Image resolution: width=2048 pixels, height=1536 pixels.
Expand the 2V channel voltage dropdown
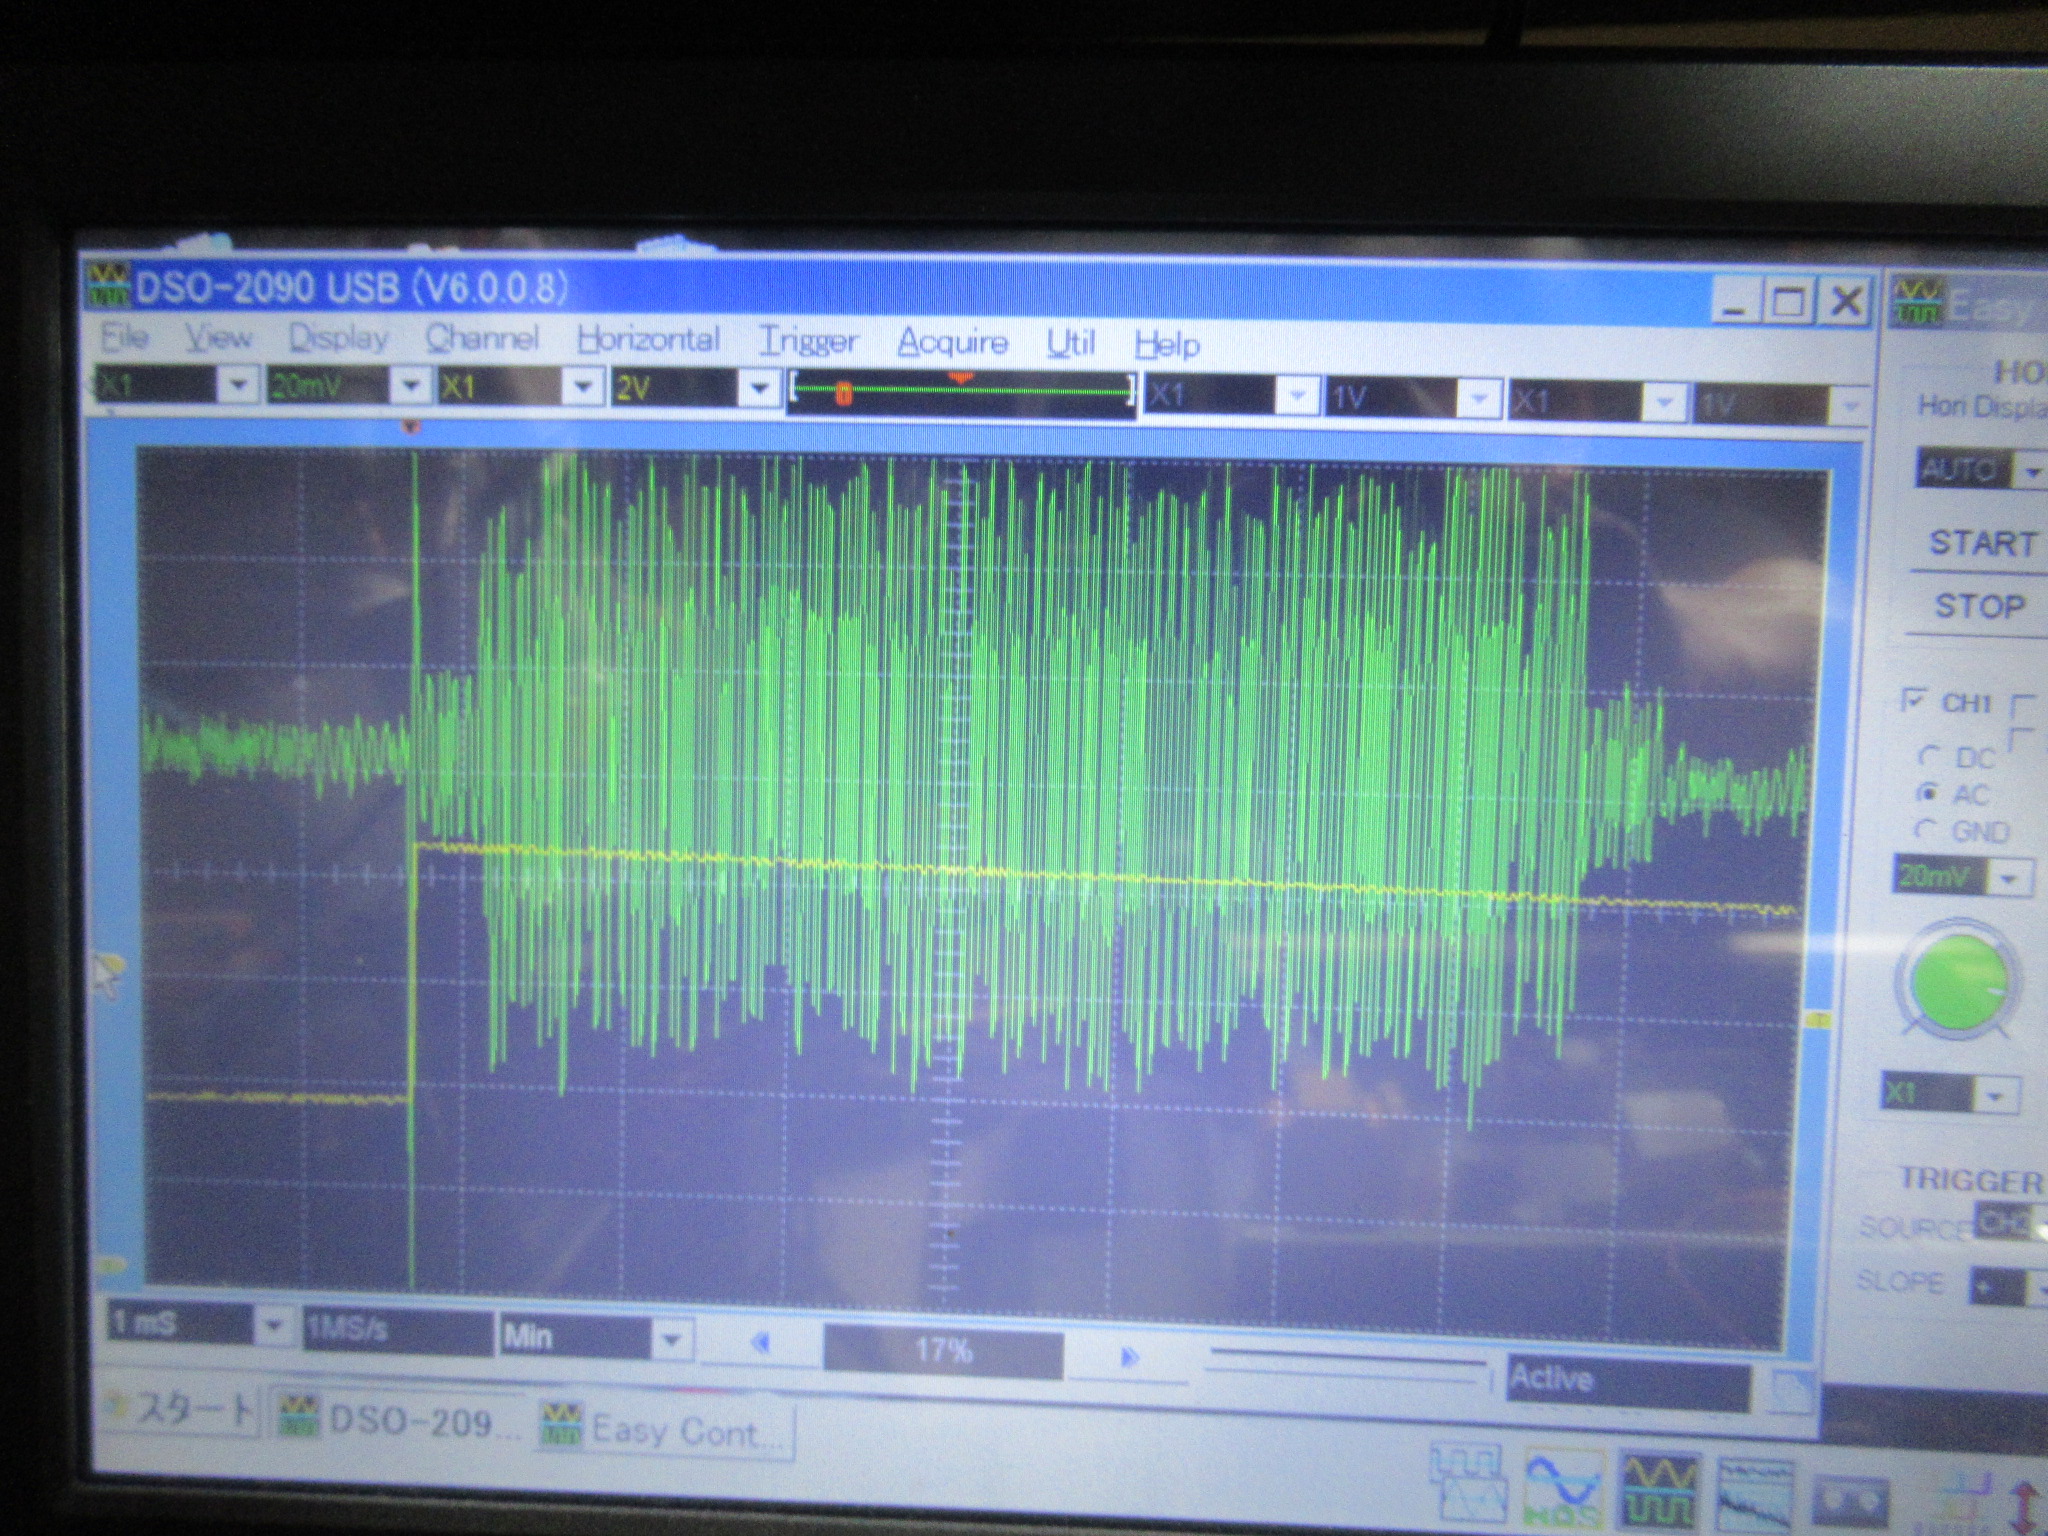[759, 387]
